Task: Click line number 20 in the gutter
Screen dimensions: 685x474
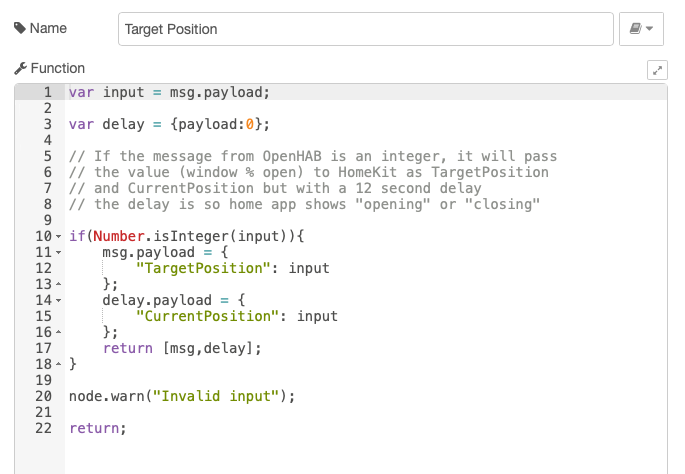Action: point(43,396)
